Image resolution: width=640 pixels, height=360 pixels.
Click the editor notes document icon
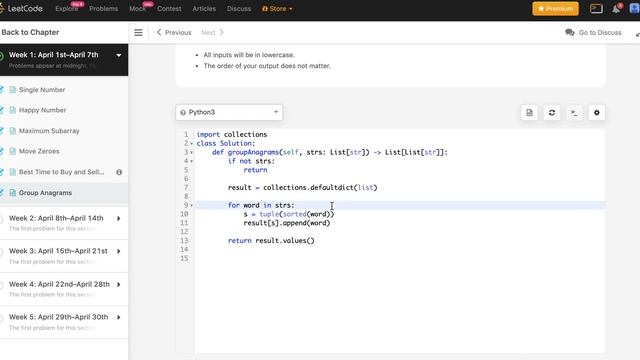pyautogui.click(x=529, y=113)
